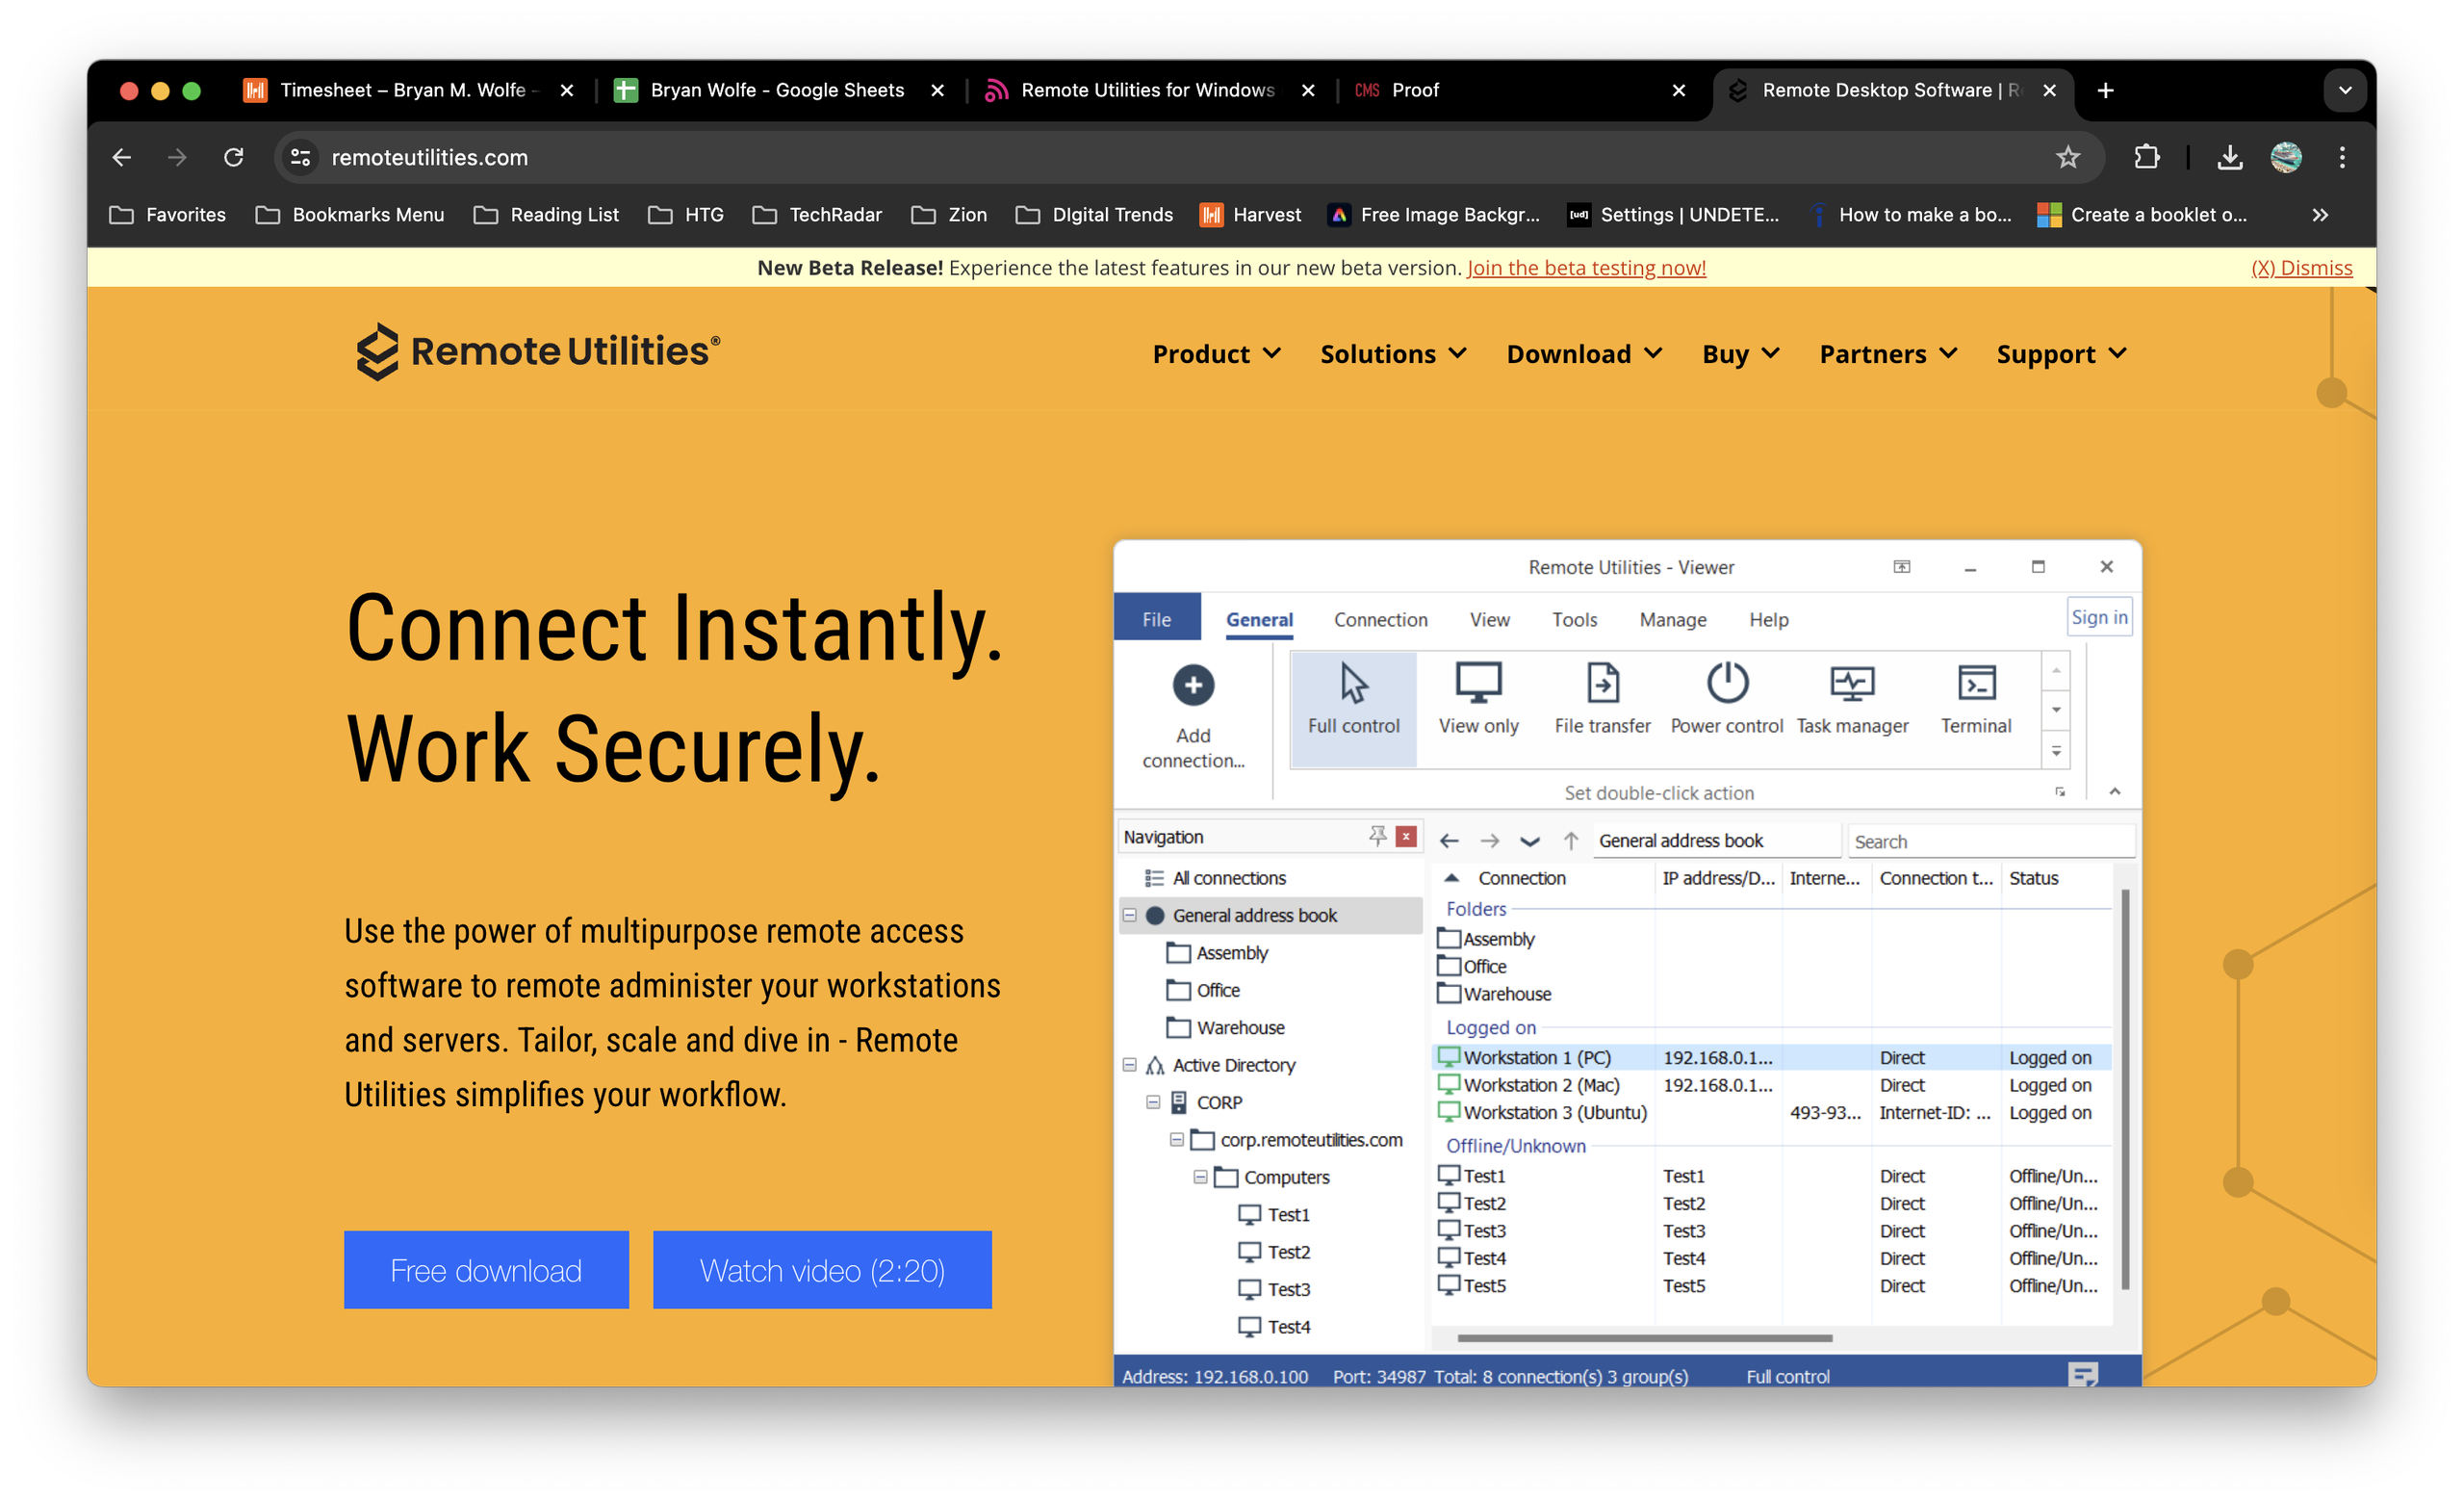Image resolution: width=2464 pixels, height=1502 pixels.
Task: Dismiss the beta release banner
Action: pos(2300,268)
